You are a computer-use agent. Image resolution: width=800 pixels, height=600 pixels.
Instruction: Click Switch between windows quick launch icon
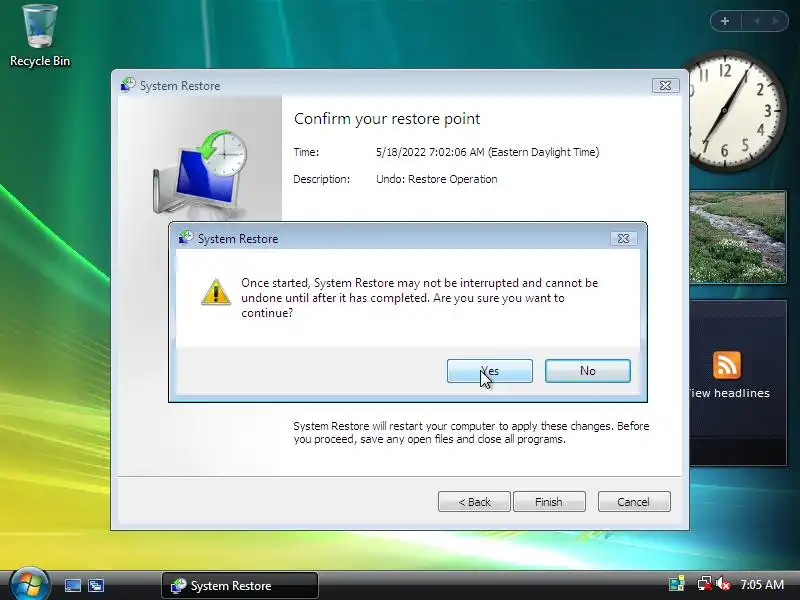(x=96, y=585)
